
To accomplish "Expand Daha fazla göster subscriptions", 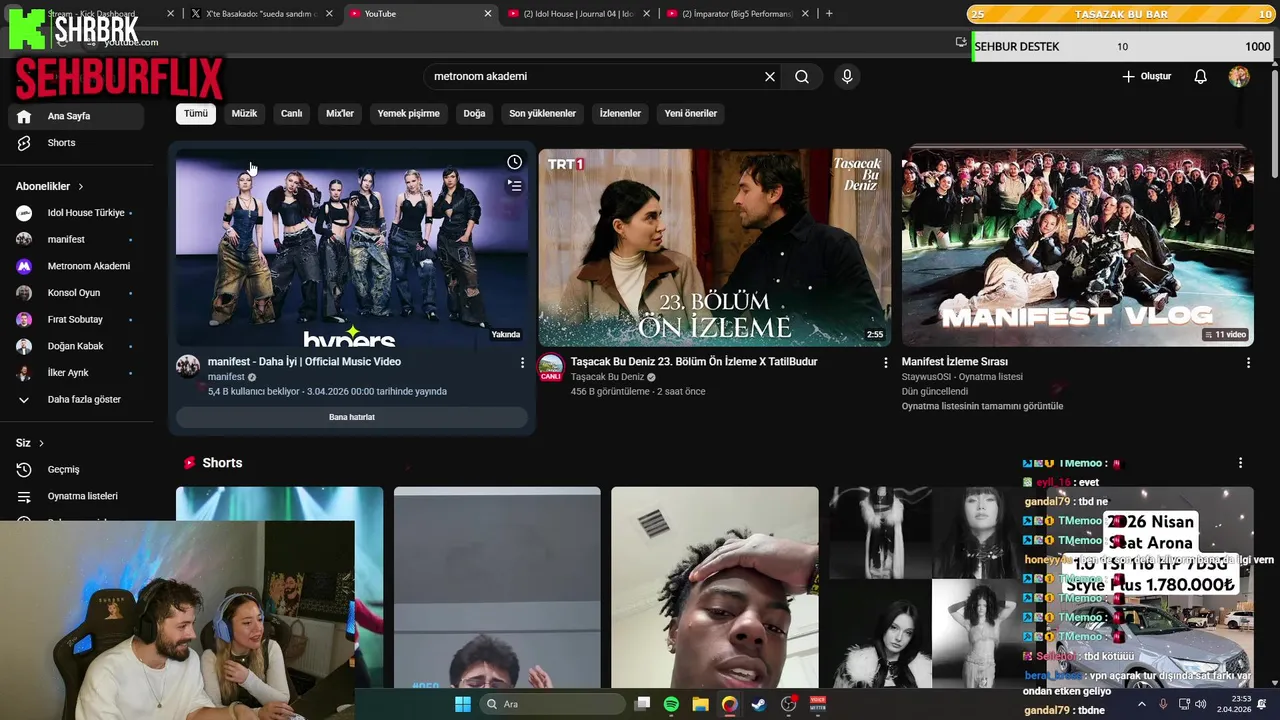I will 76,399.
